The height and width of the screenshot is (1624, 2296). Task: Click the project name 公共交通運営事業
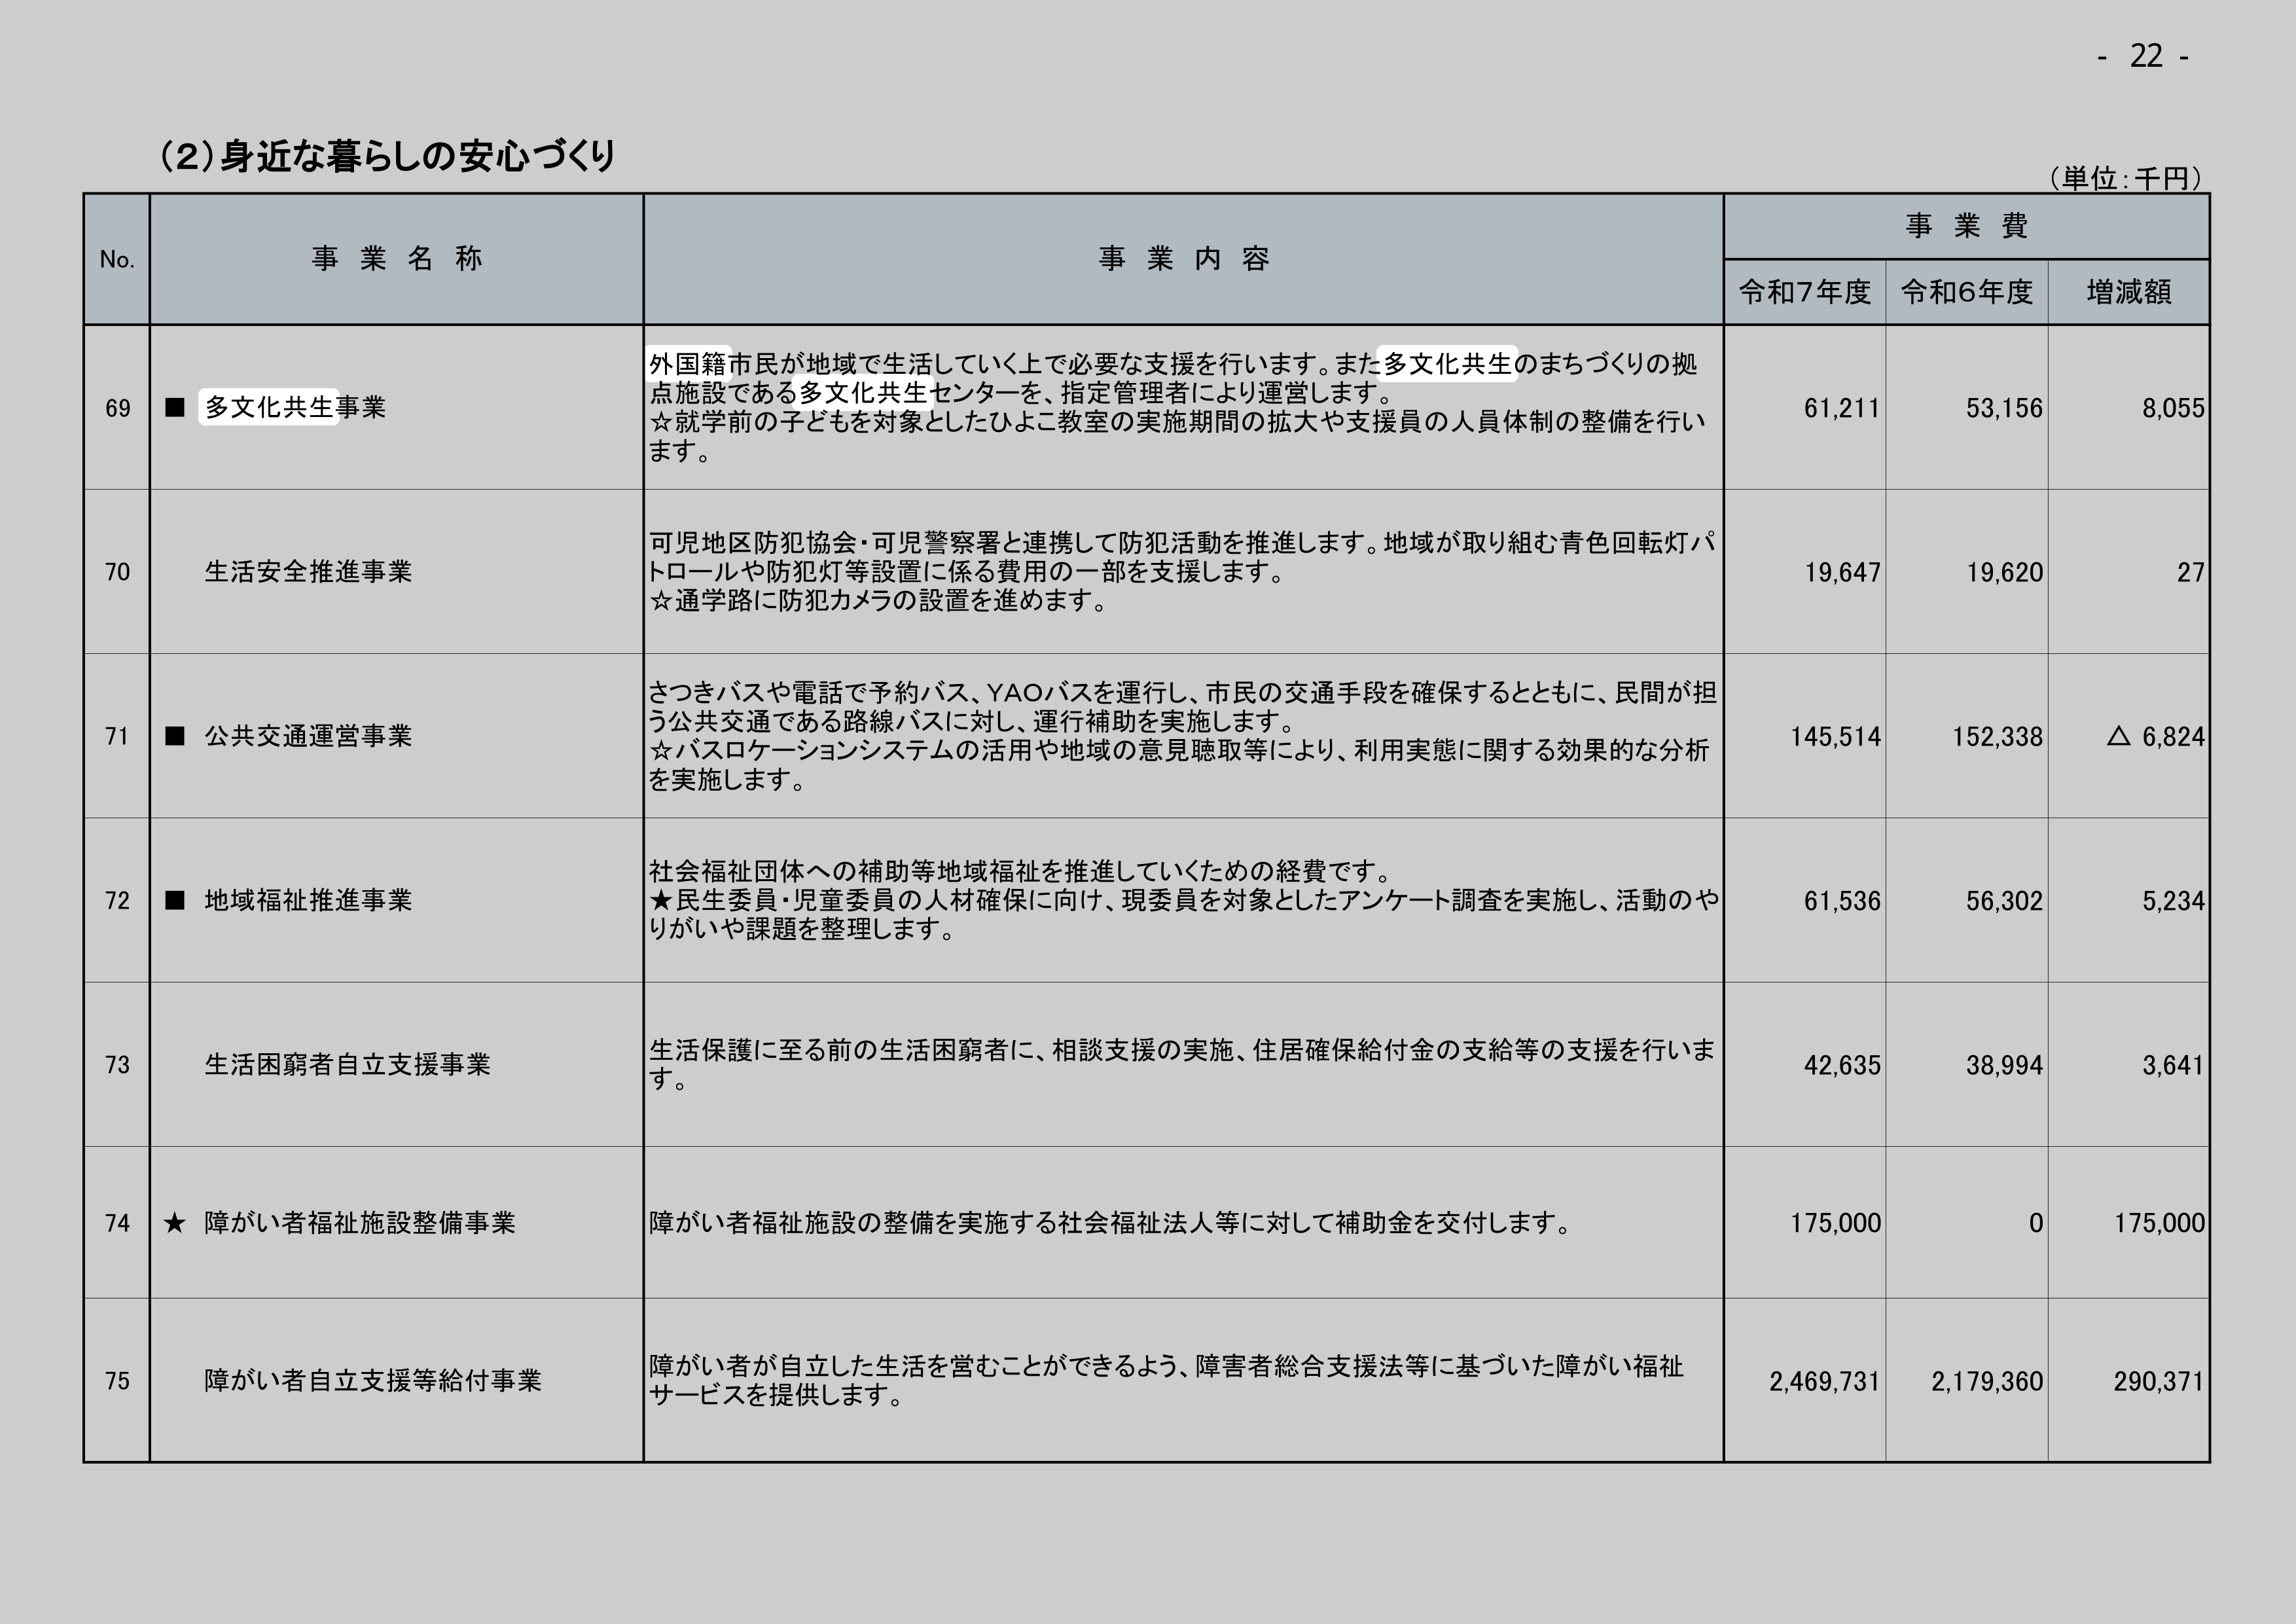[x=308, y=736]
